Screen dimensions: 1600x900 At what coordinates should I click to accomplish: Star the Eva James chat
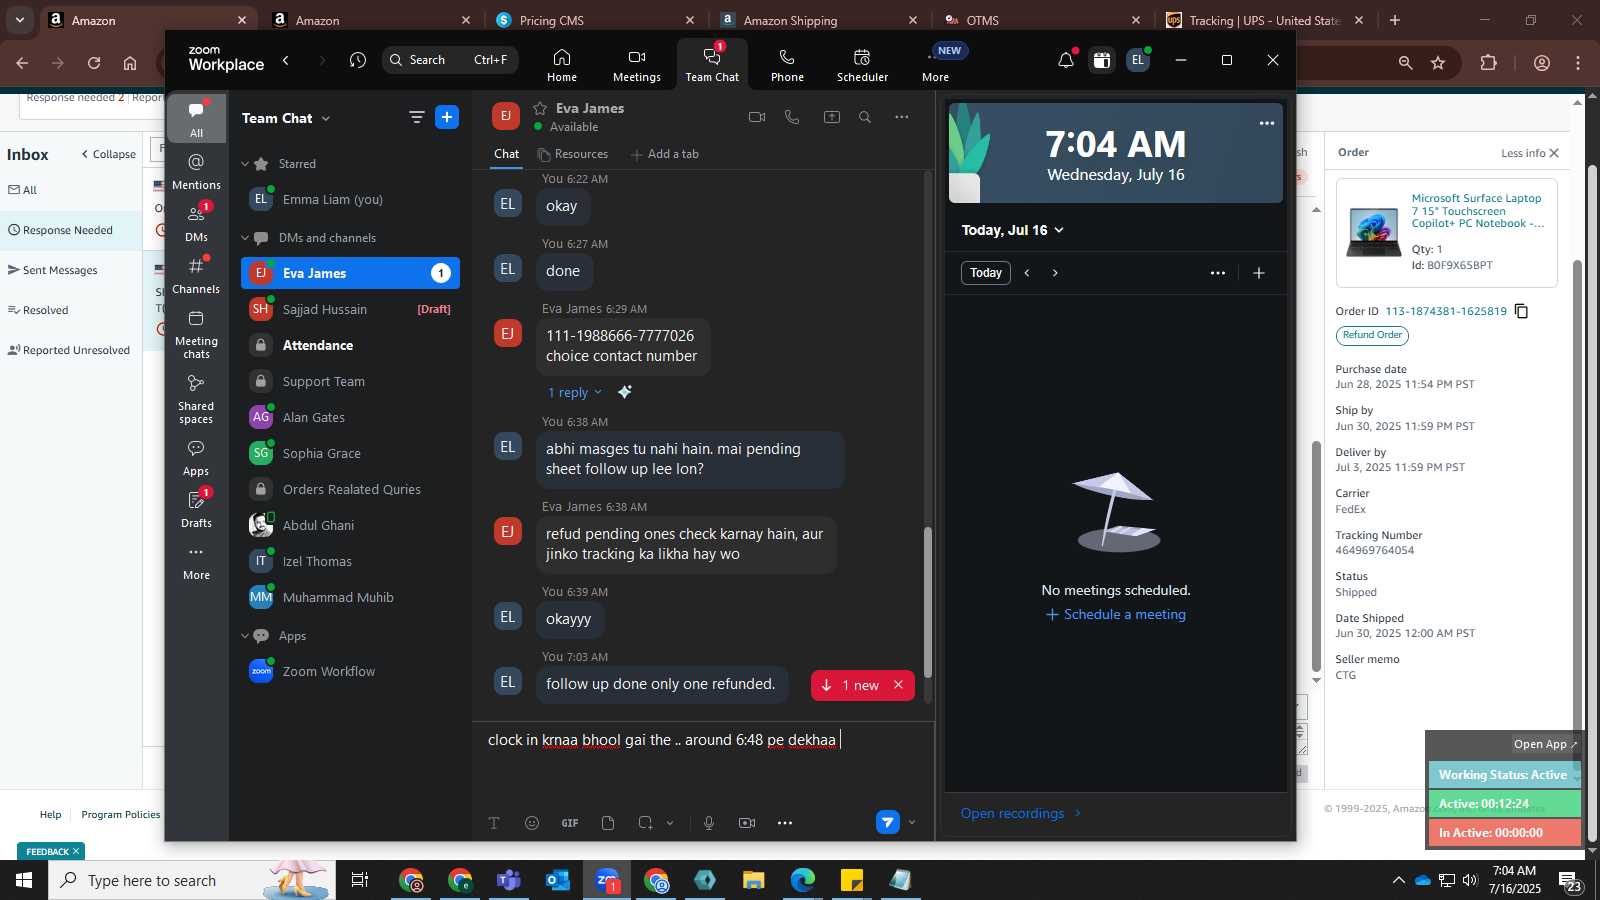click(x=540, y=108)
